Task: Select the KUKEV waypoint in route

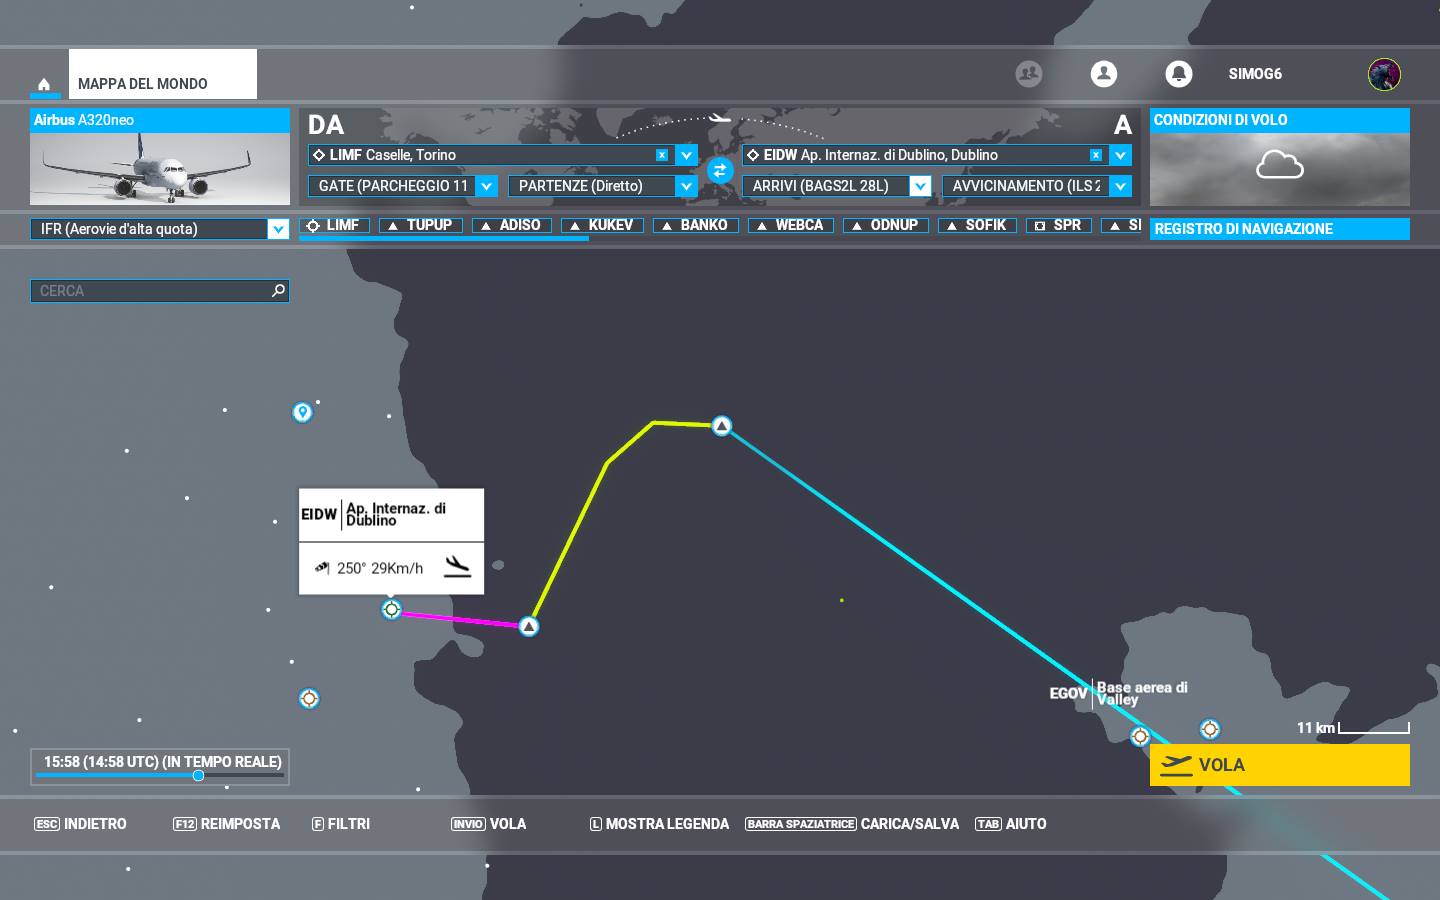Action: click(x=601, y=225)
